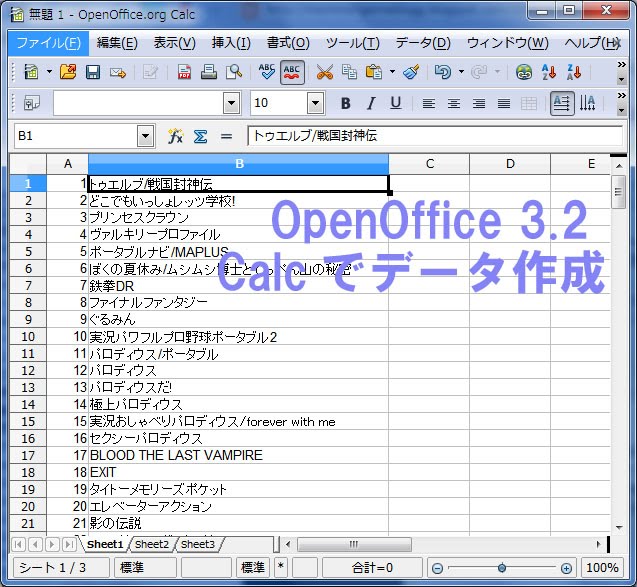Export directly as PDF icon
637x587 pixels.
pyautogui.click(x=184, y=72)
